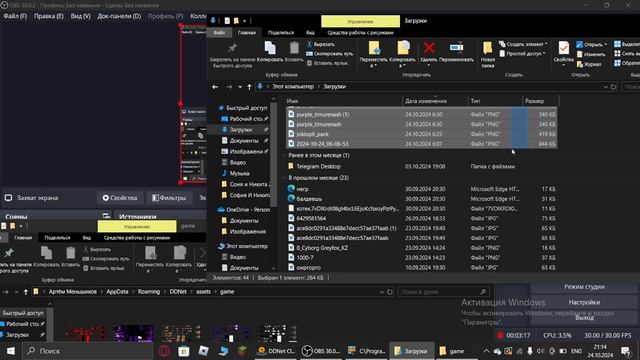Select file 0_Cyborg Greyfox_KZ
Viewport: 640px width, 360px height.
pyautogui.click(x=322, y=248)
